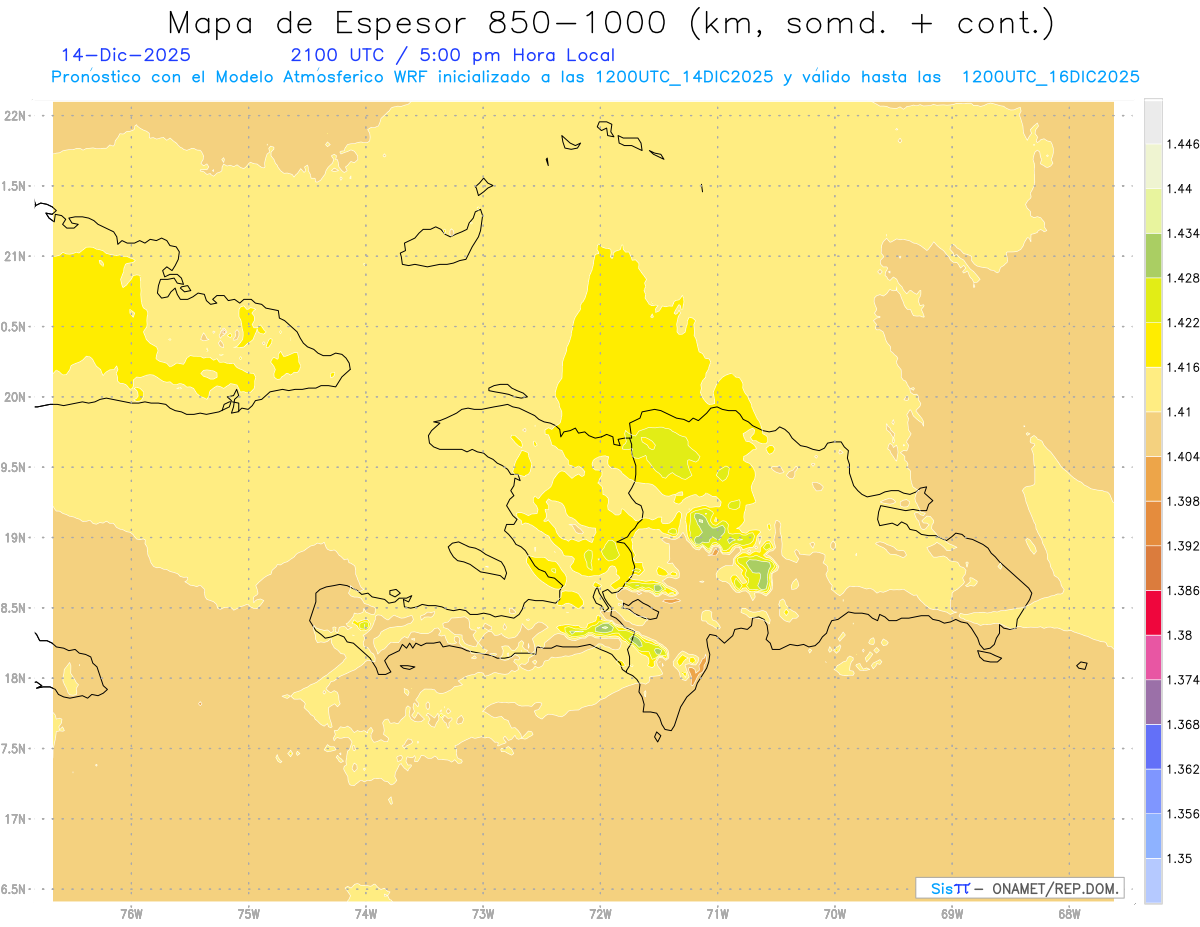Image resolution: width=1200 pixels, height=927 pixels.
Task: Click the '68W' longitude label
Action: [x=1069, y=913]
